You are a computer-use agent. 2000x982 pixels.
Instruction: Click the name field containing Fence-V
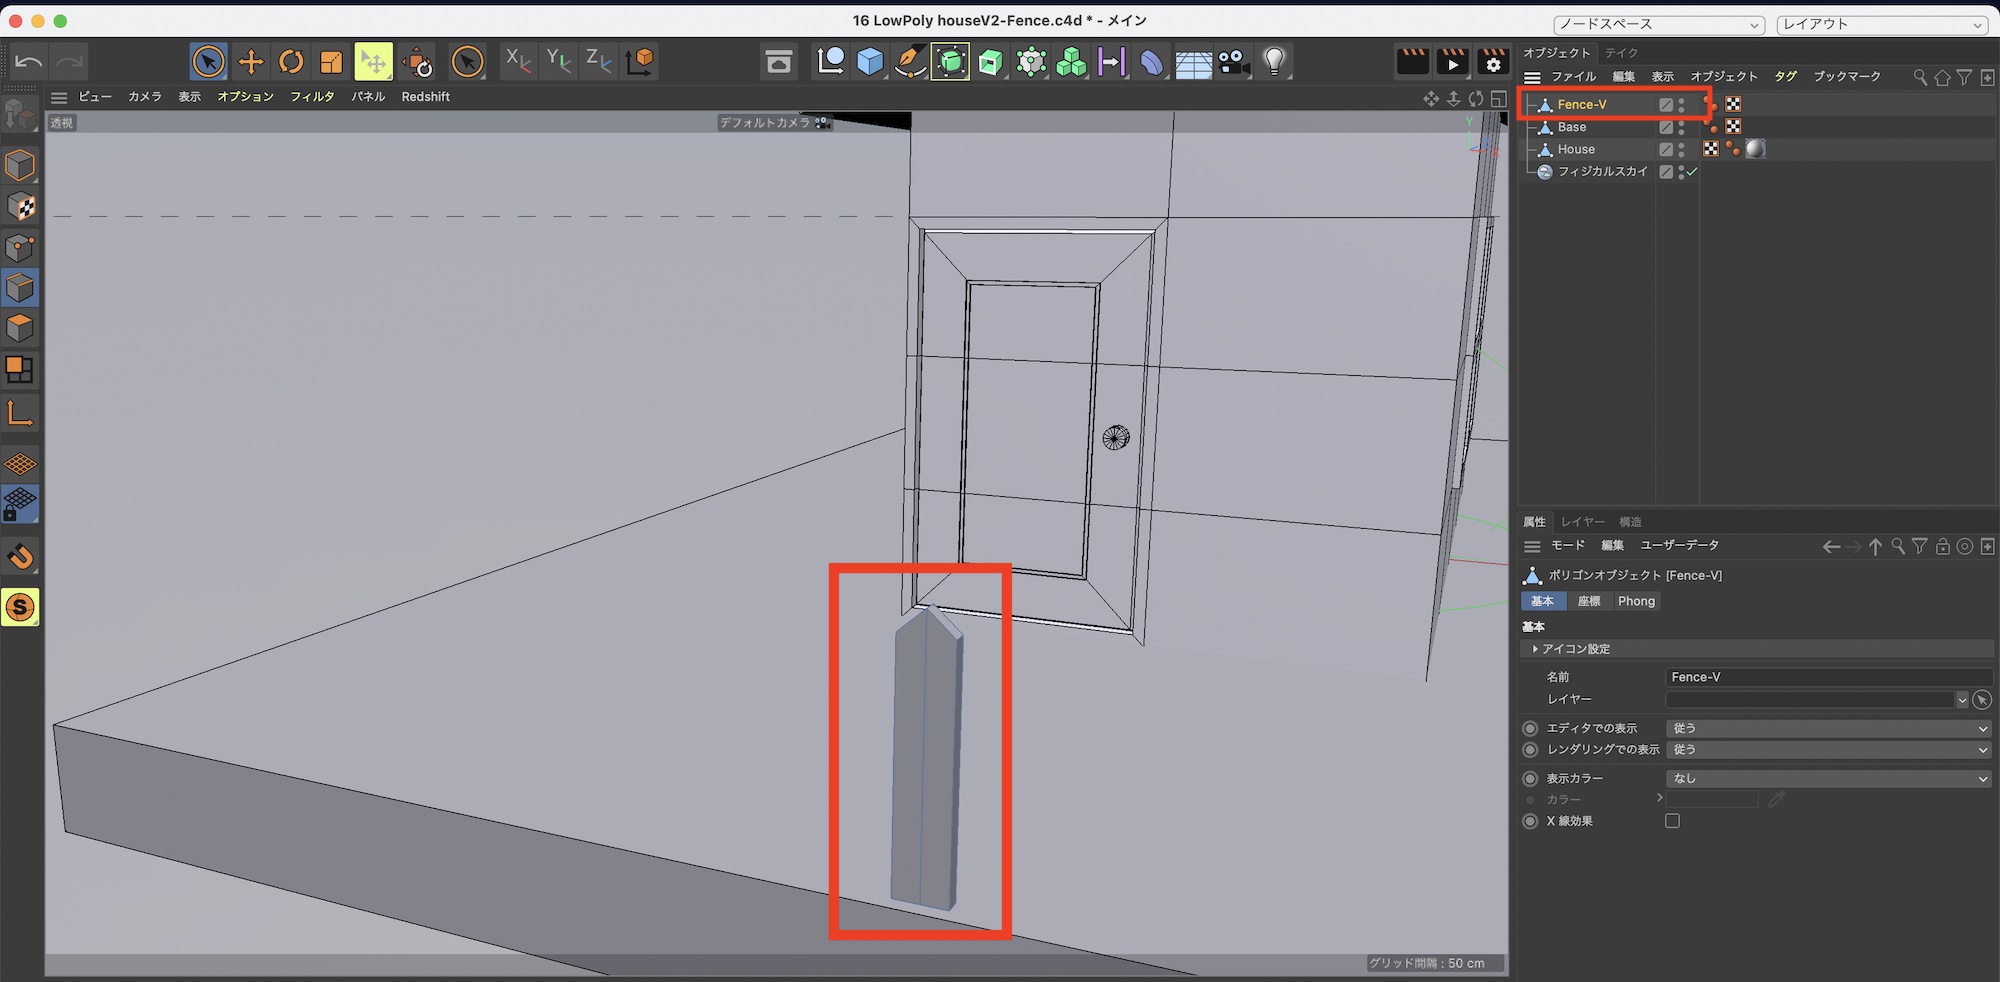pyautogui.click(x=1826, y=677)
